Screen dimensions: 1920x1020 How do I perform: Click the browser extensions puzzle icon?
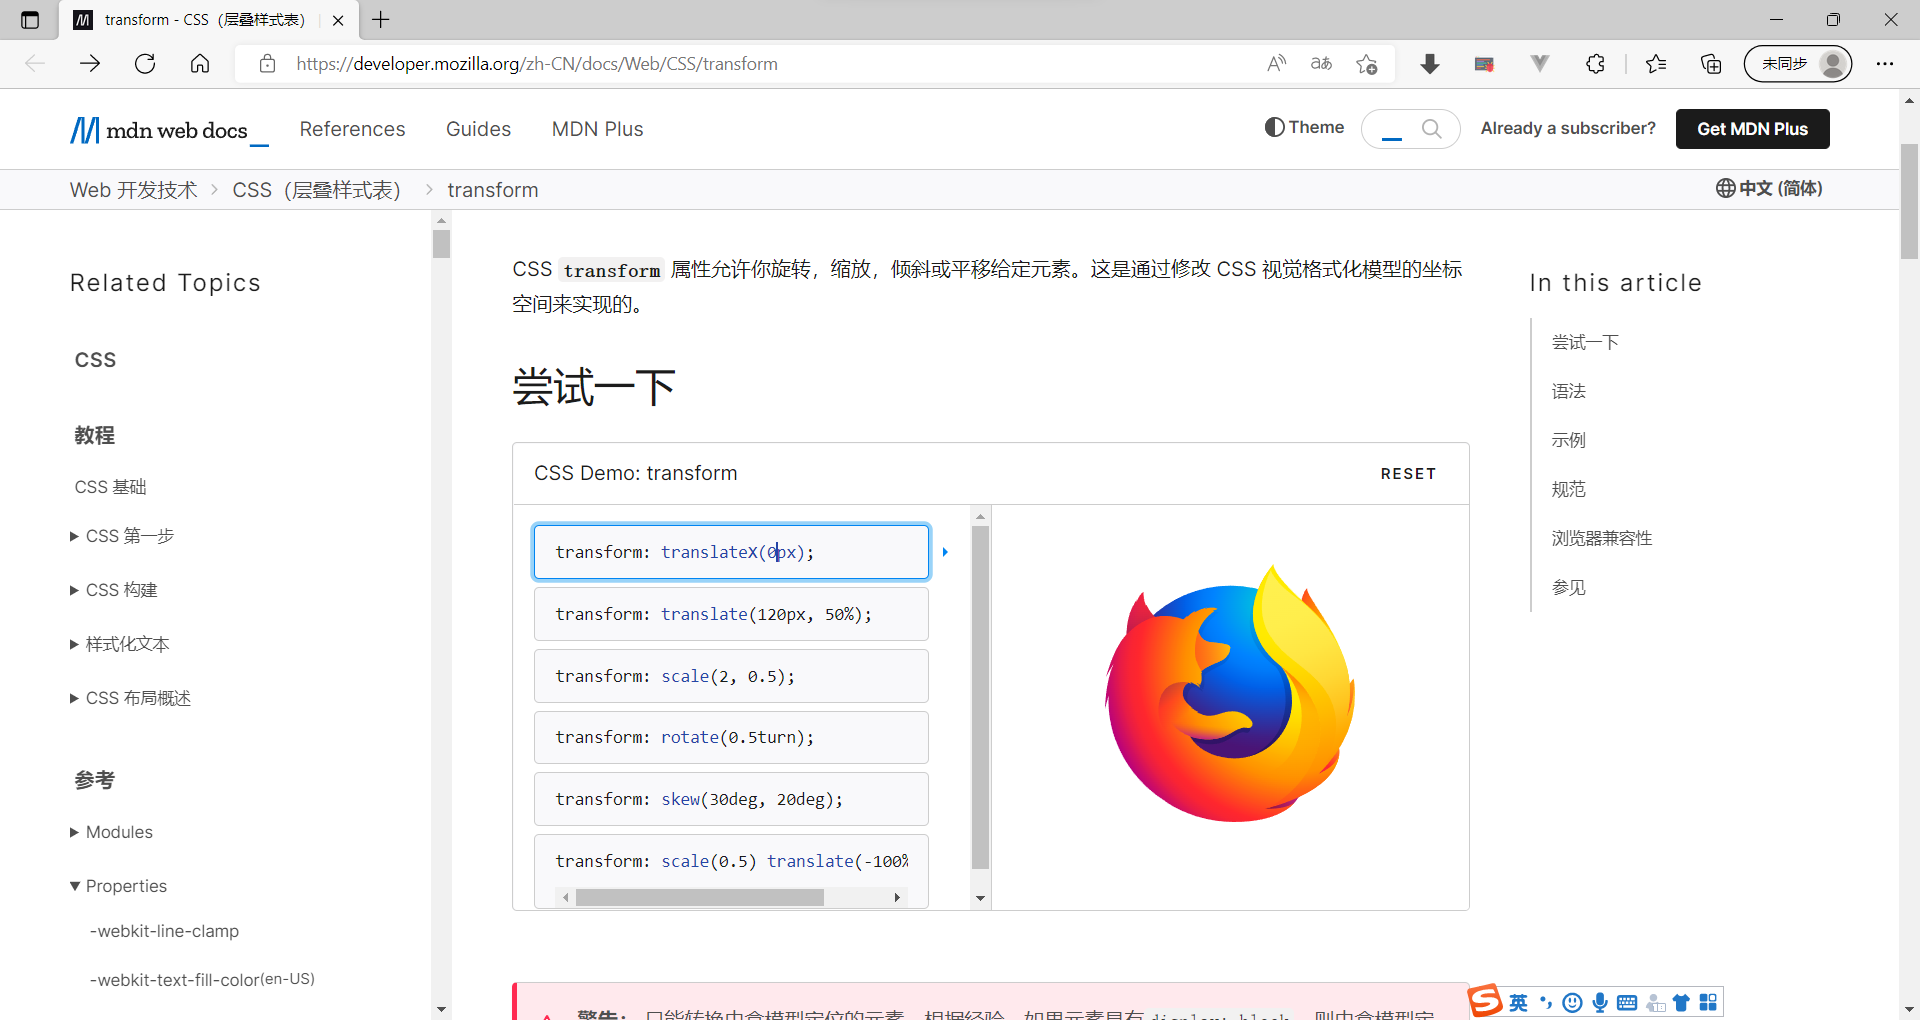(1595, 63)
